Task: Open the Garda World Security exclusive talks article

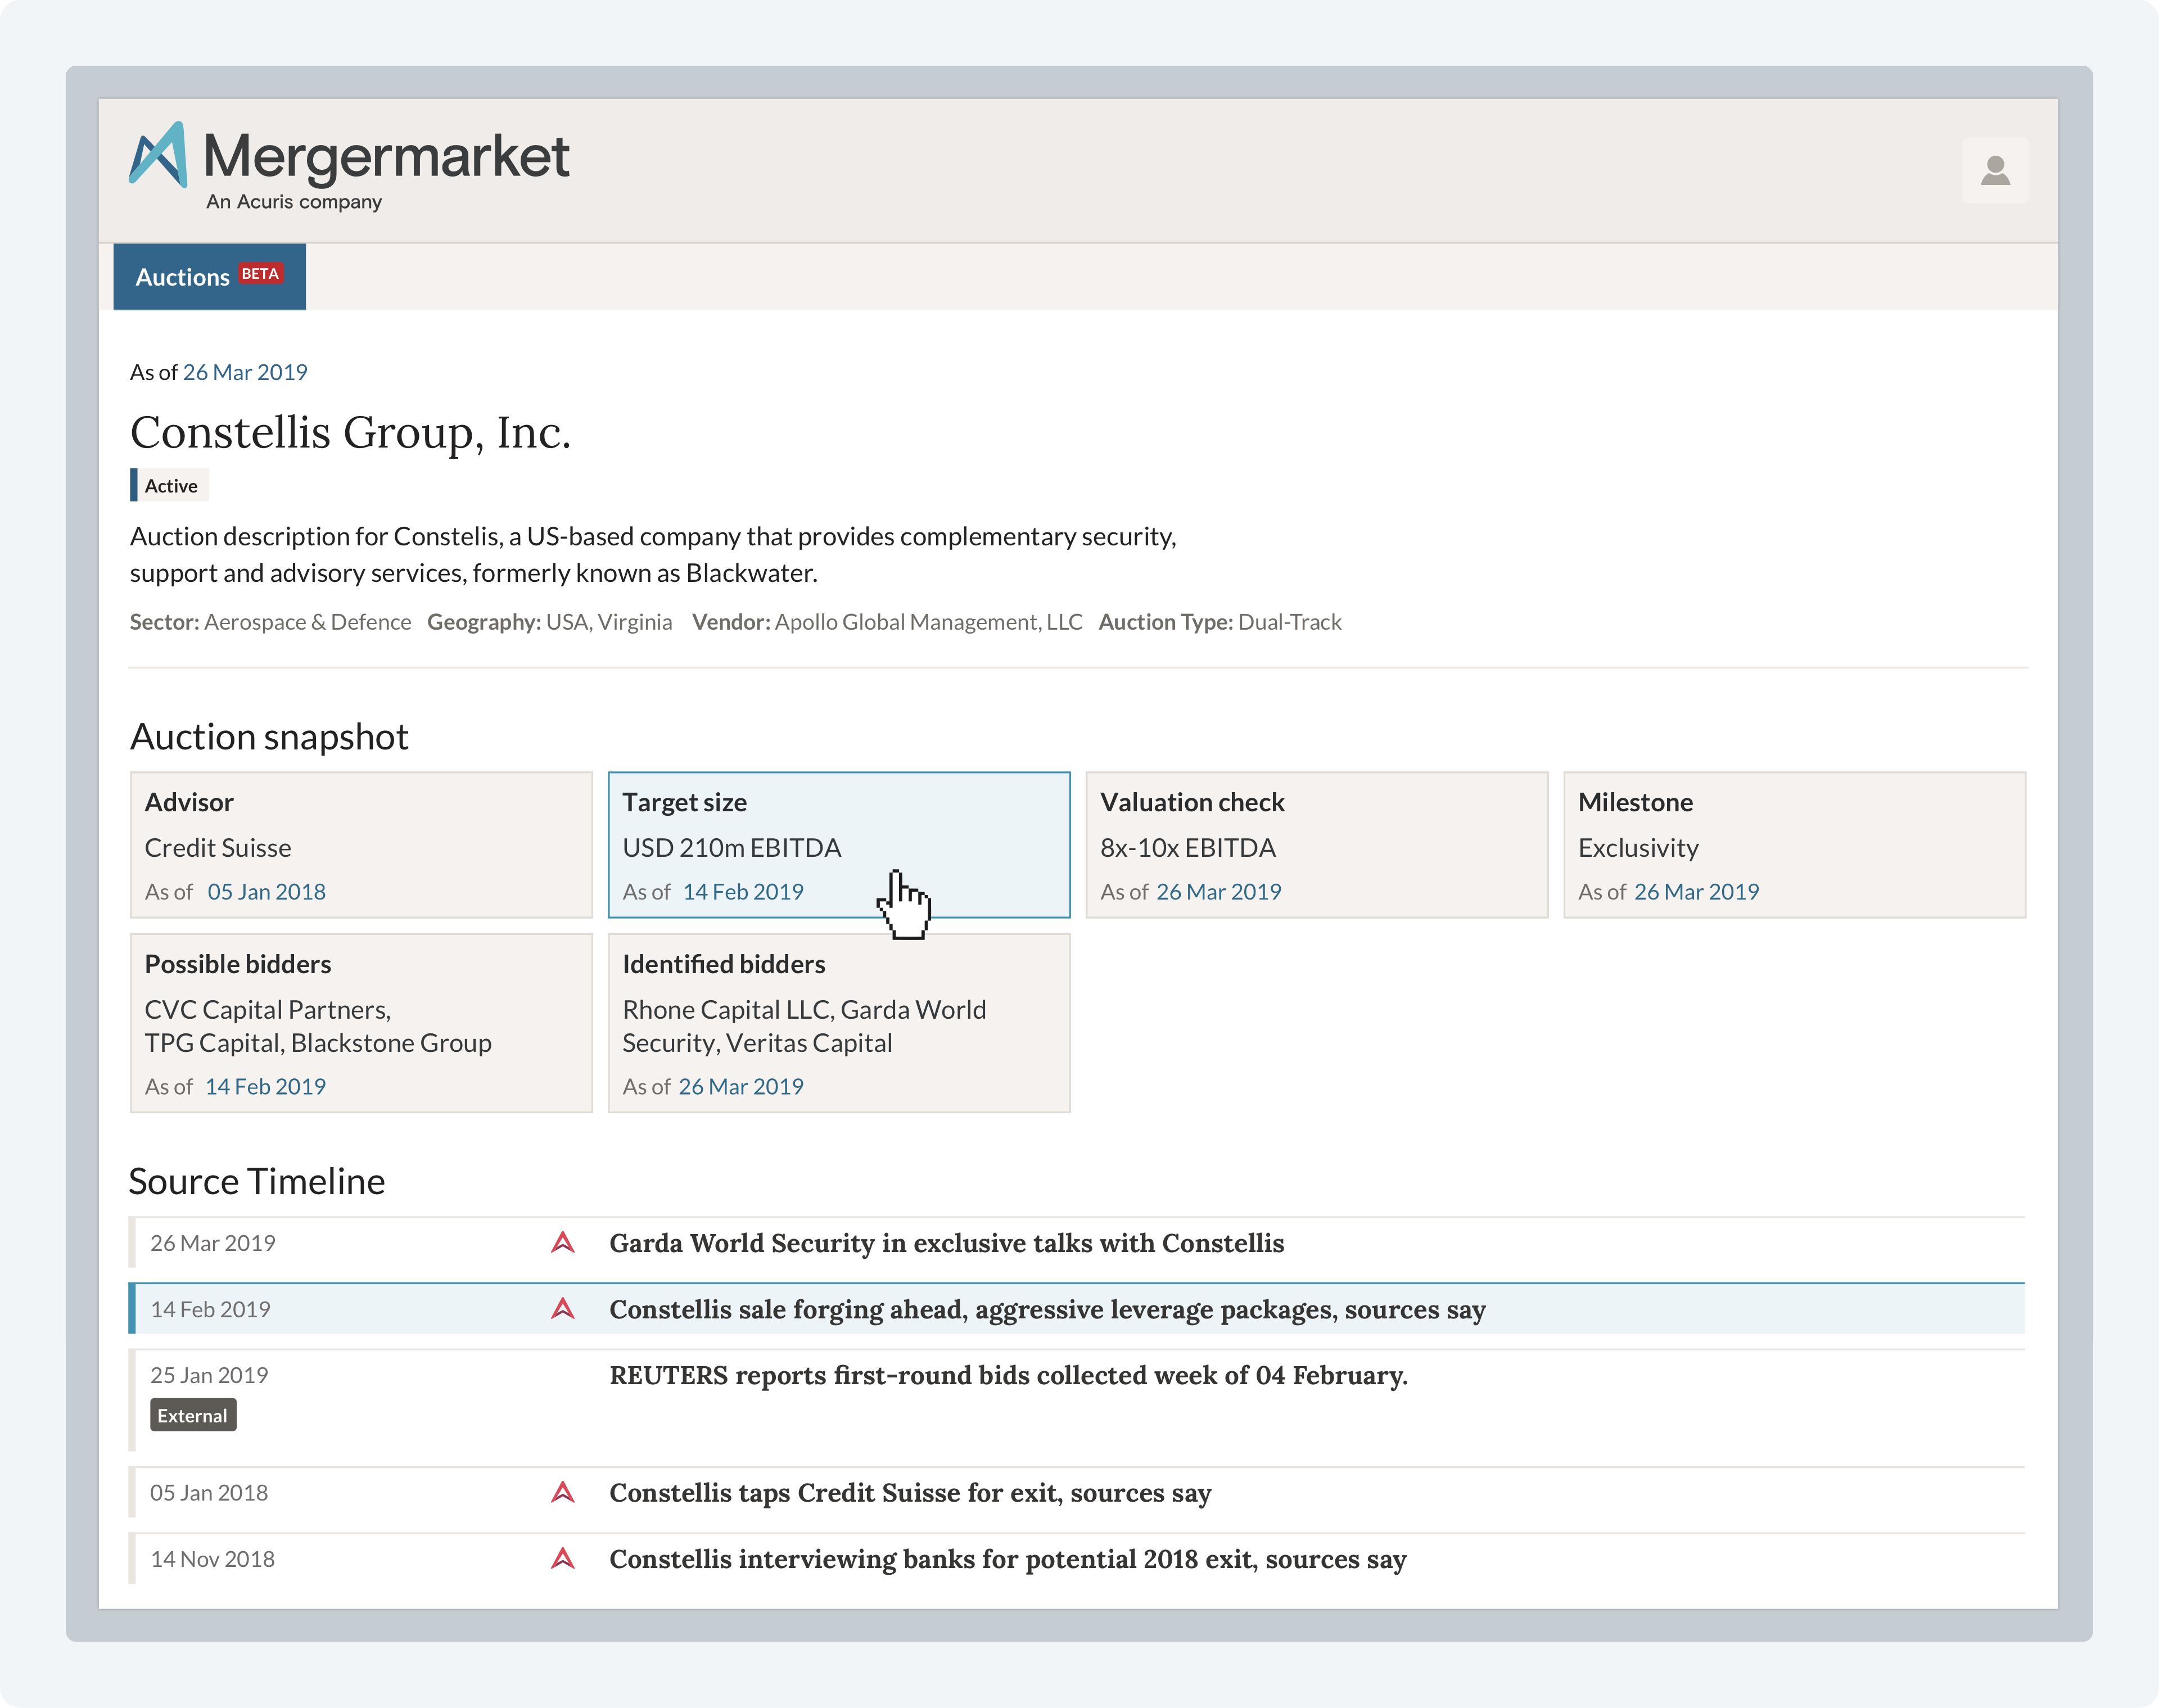Action: [x=946, y=1243]
